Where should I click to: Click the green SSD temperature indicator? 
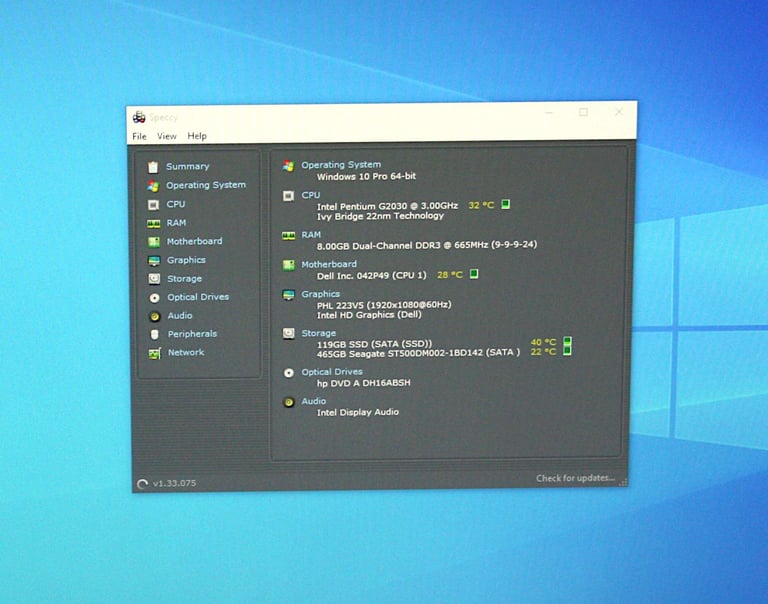click(567, 341)
